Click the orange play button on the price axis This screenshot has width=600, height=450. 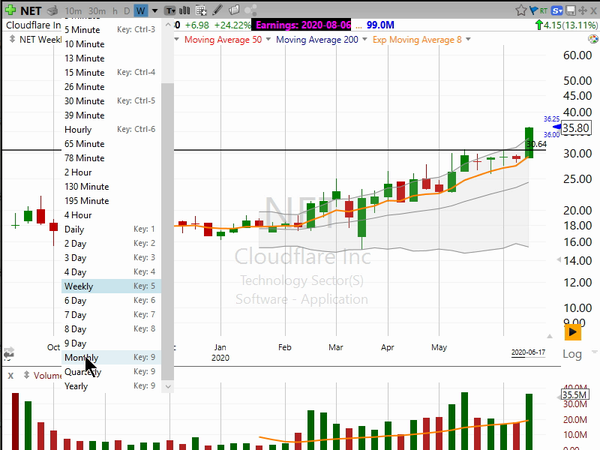click(573, 332)
